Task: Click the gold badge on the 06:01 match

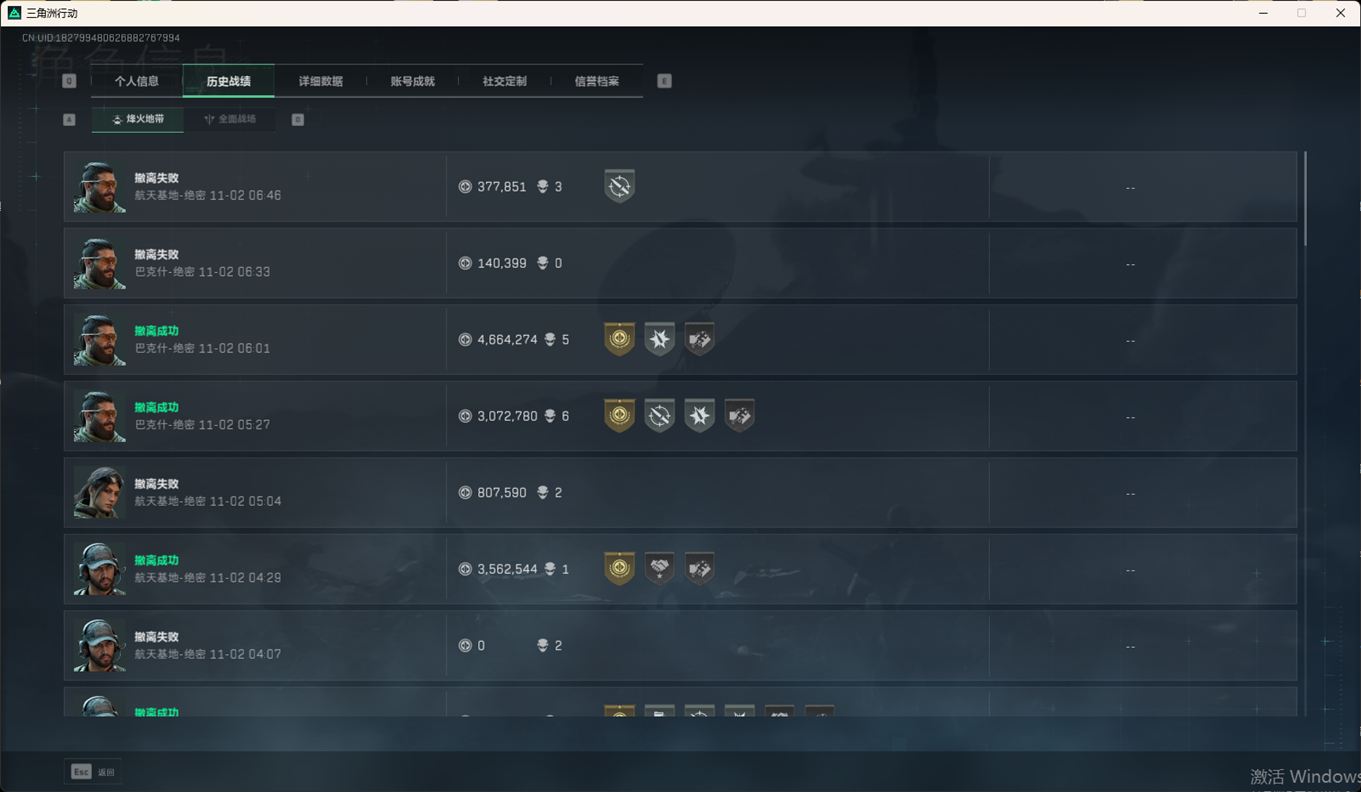Action: click(x=619, y=340)
